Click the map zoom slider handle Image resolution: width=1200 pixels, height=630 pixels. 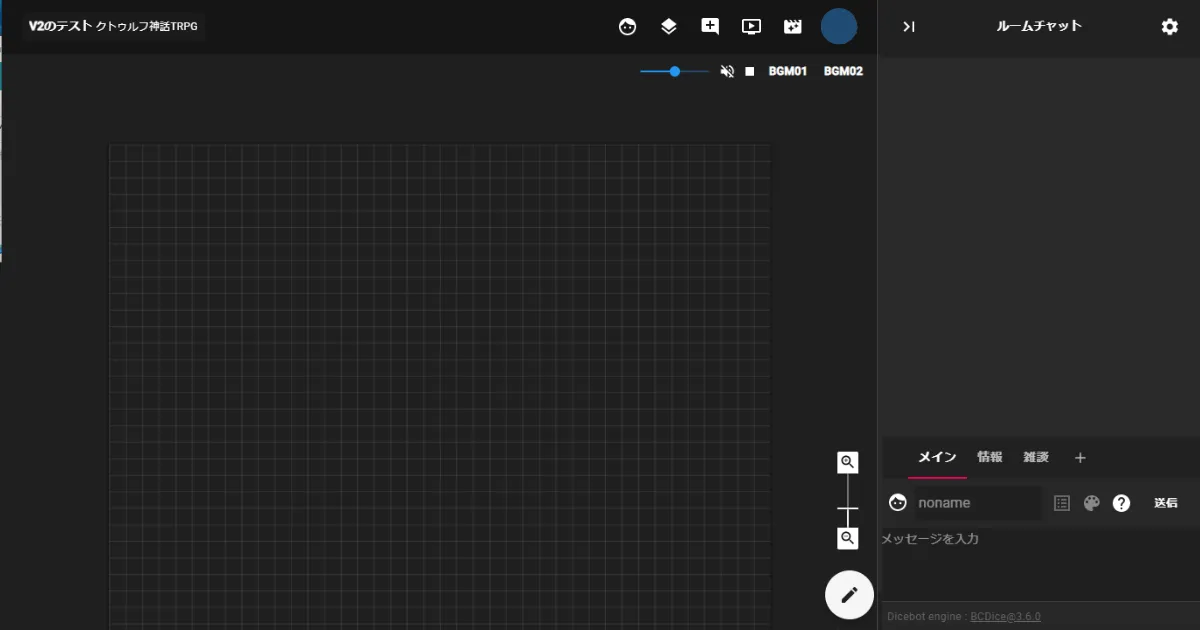click(848, 508)
